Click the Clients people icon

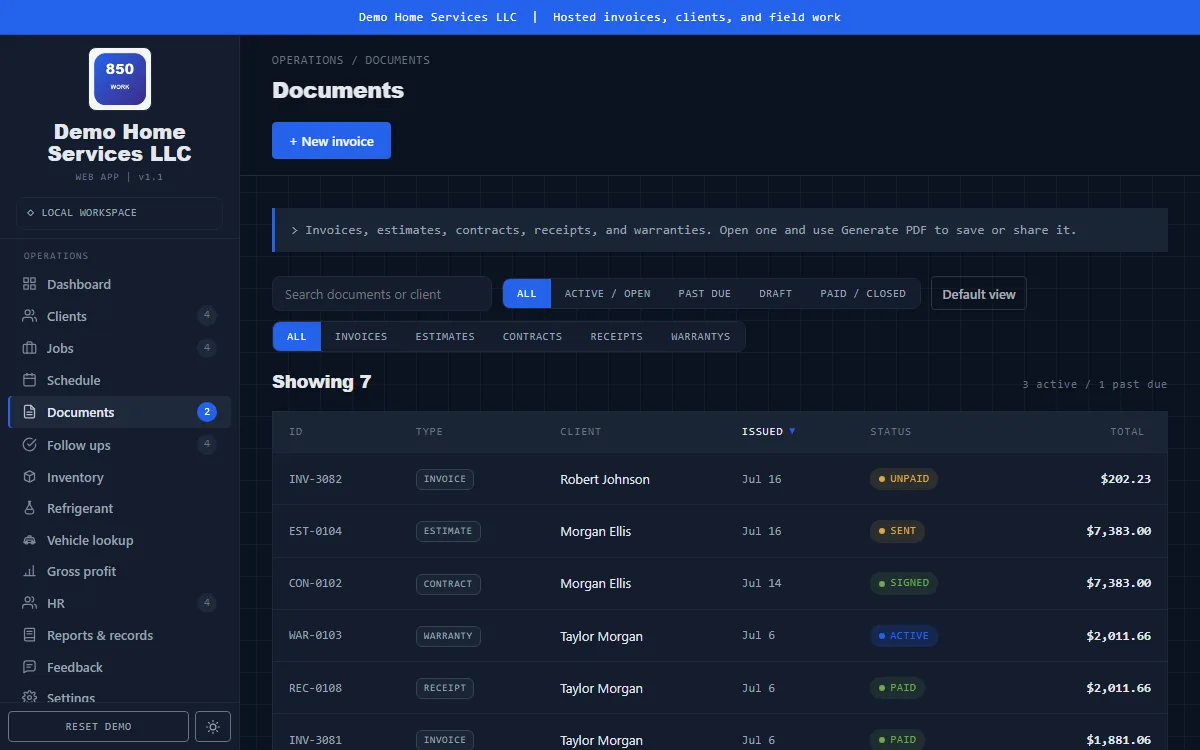pos(29,316)
